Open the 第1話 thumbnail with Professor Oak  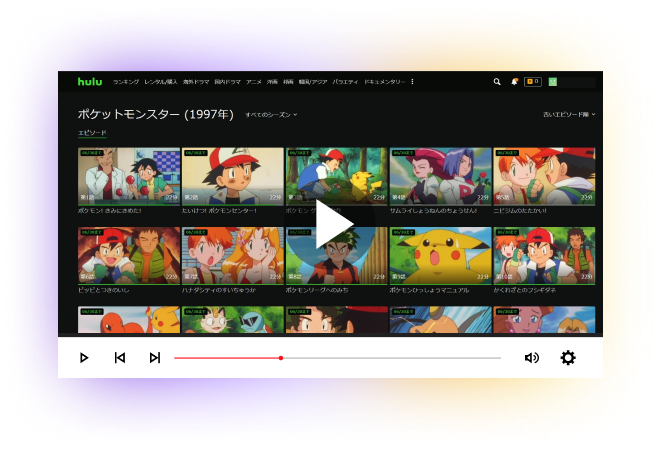point(129,176)
